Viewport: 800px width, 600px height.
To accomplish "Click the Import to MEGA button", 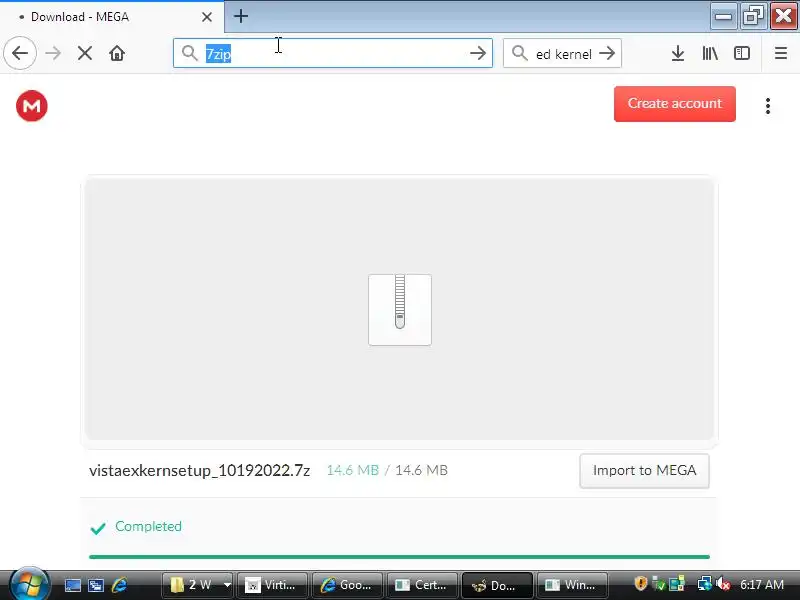I will coord(644,470).
